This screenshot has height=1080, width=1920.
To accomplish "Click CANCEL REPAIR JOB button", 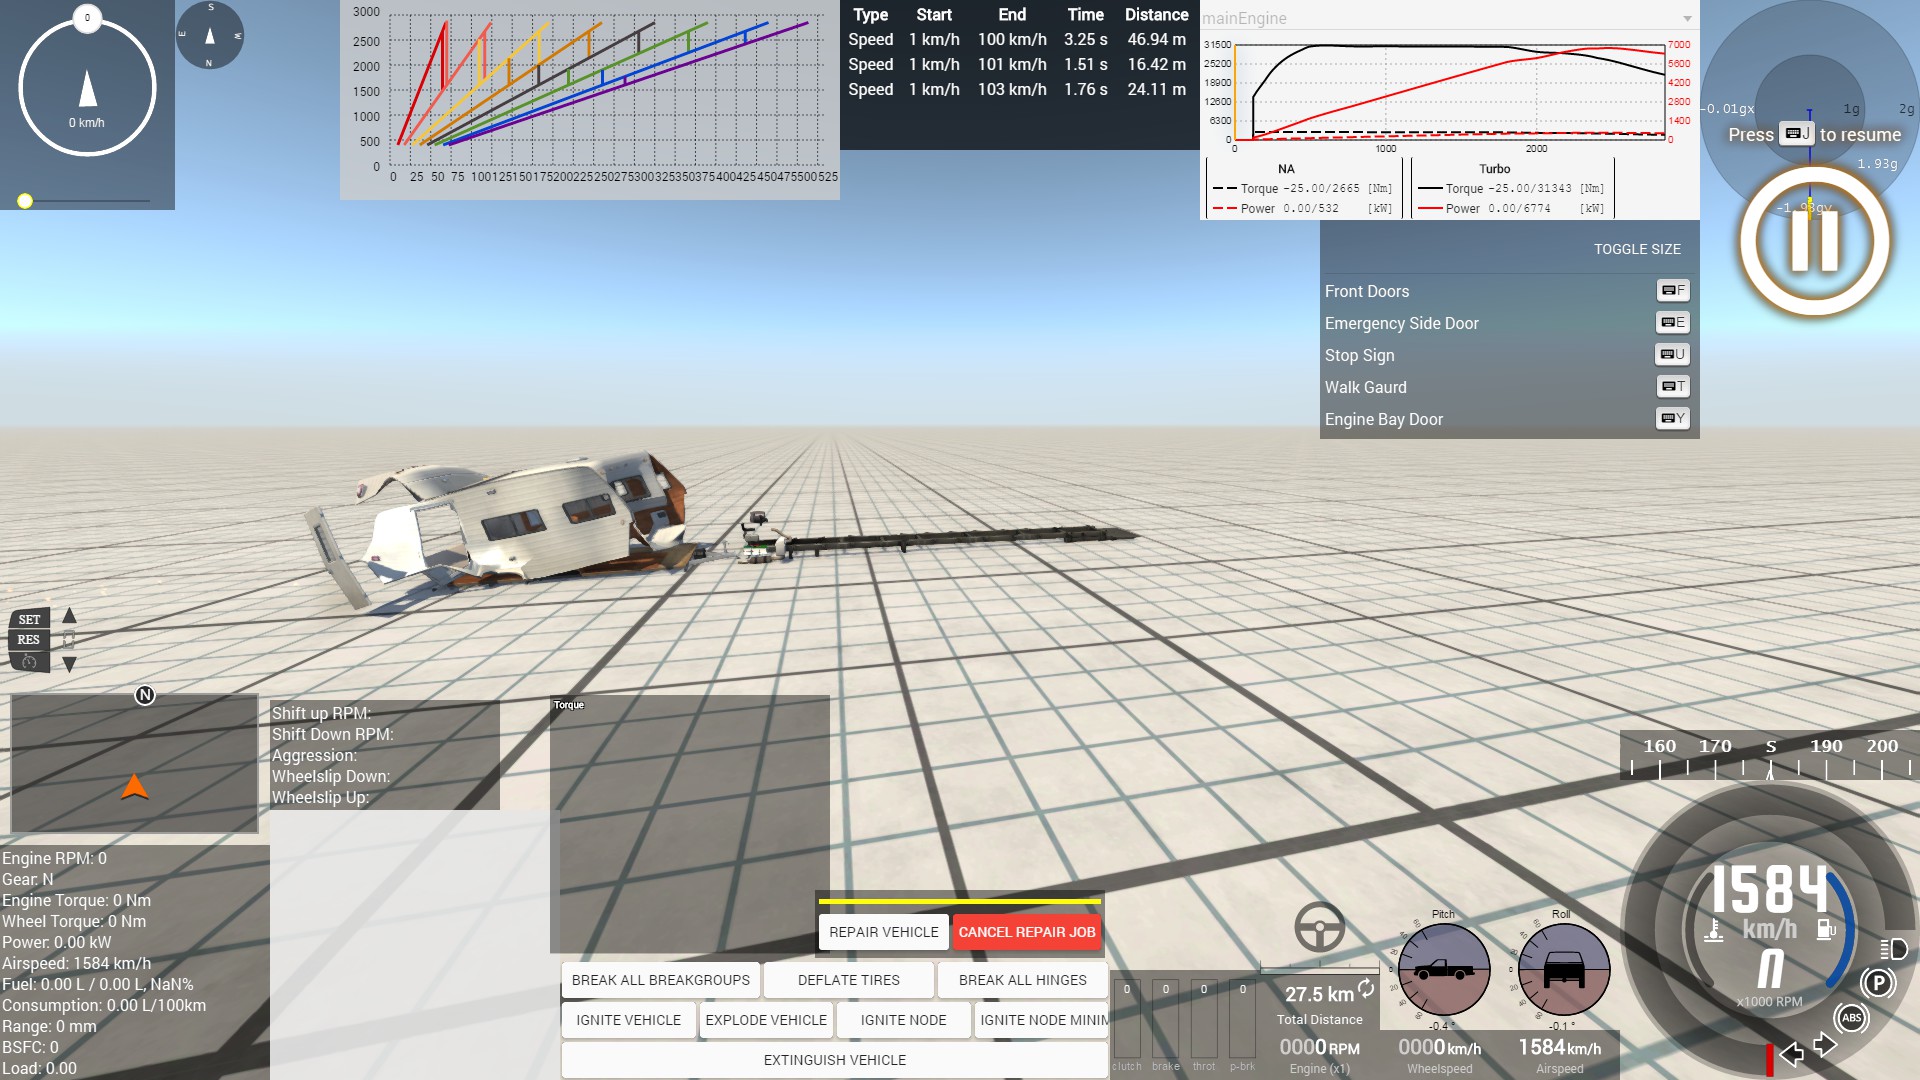I will tap(1027, 932).
